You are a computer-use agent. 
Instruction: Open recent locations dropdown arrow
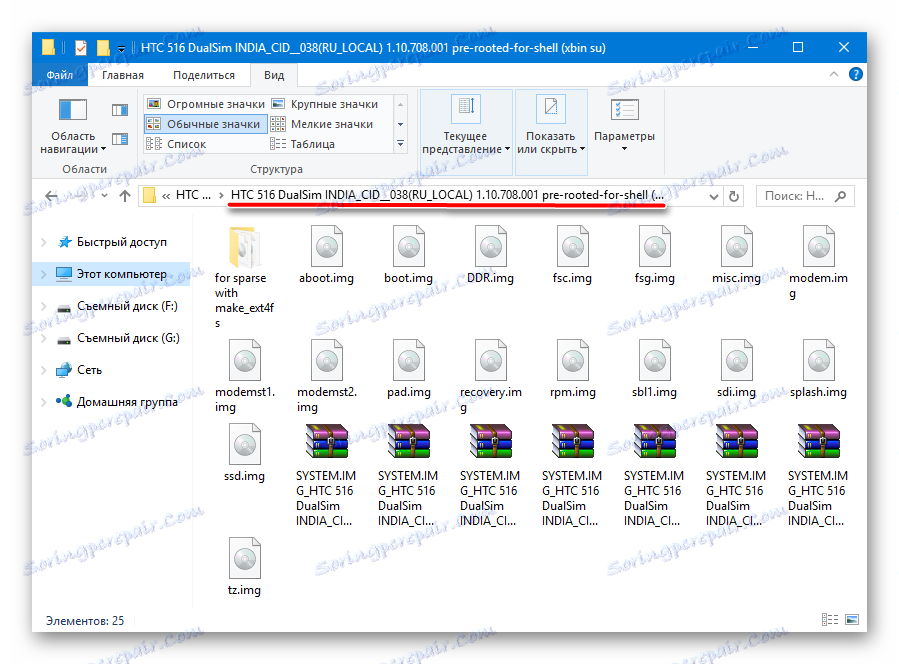[104, 196]
